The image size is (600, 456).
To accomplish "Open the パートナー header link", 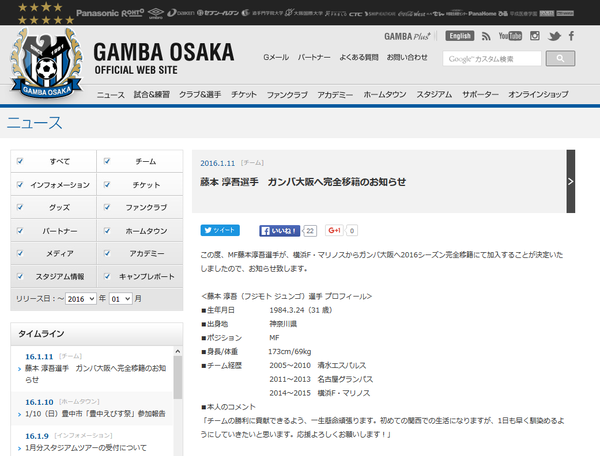I will [x=314, y=57].
